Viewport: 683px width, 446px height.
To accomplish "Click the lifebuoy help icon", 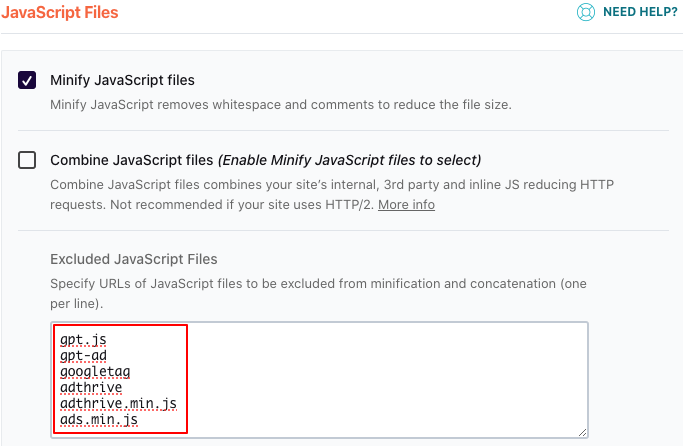I will coord(585,12).
